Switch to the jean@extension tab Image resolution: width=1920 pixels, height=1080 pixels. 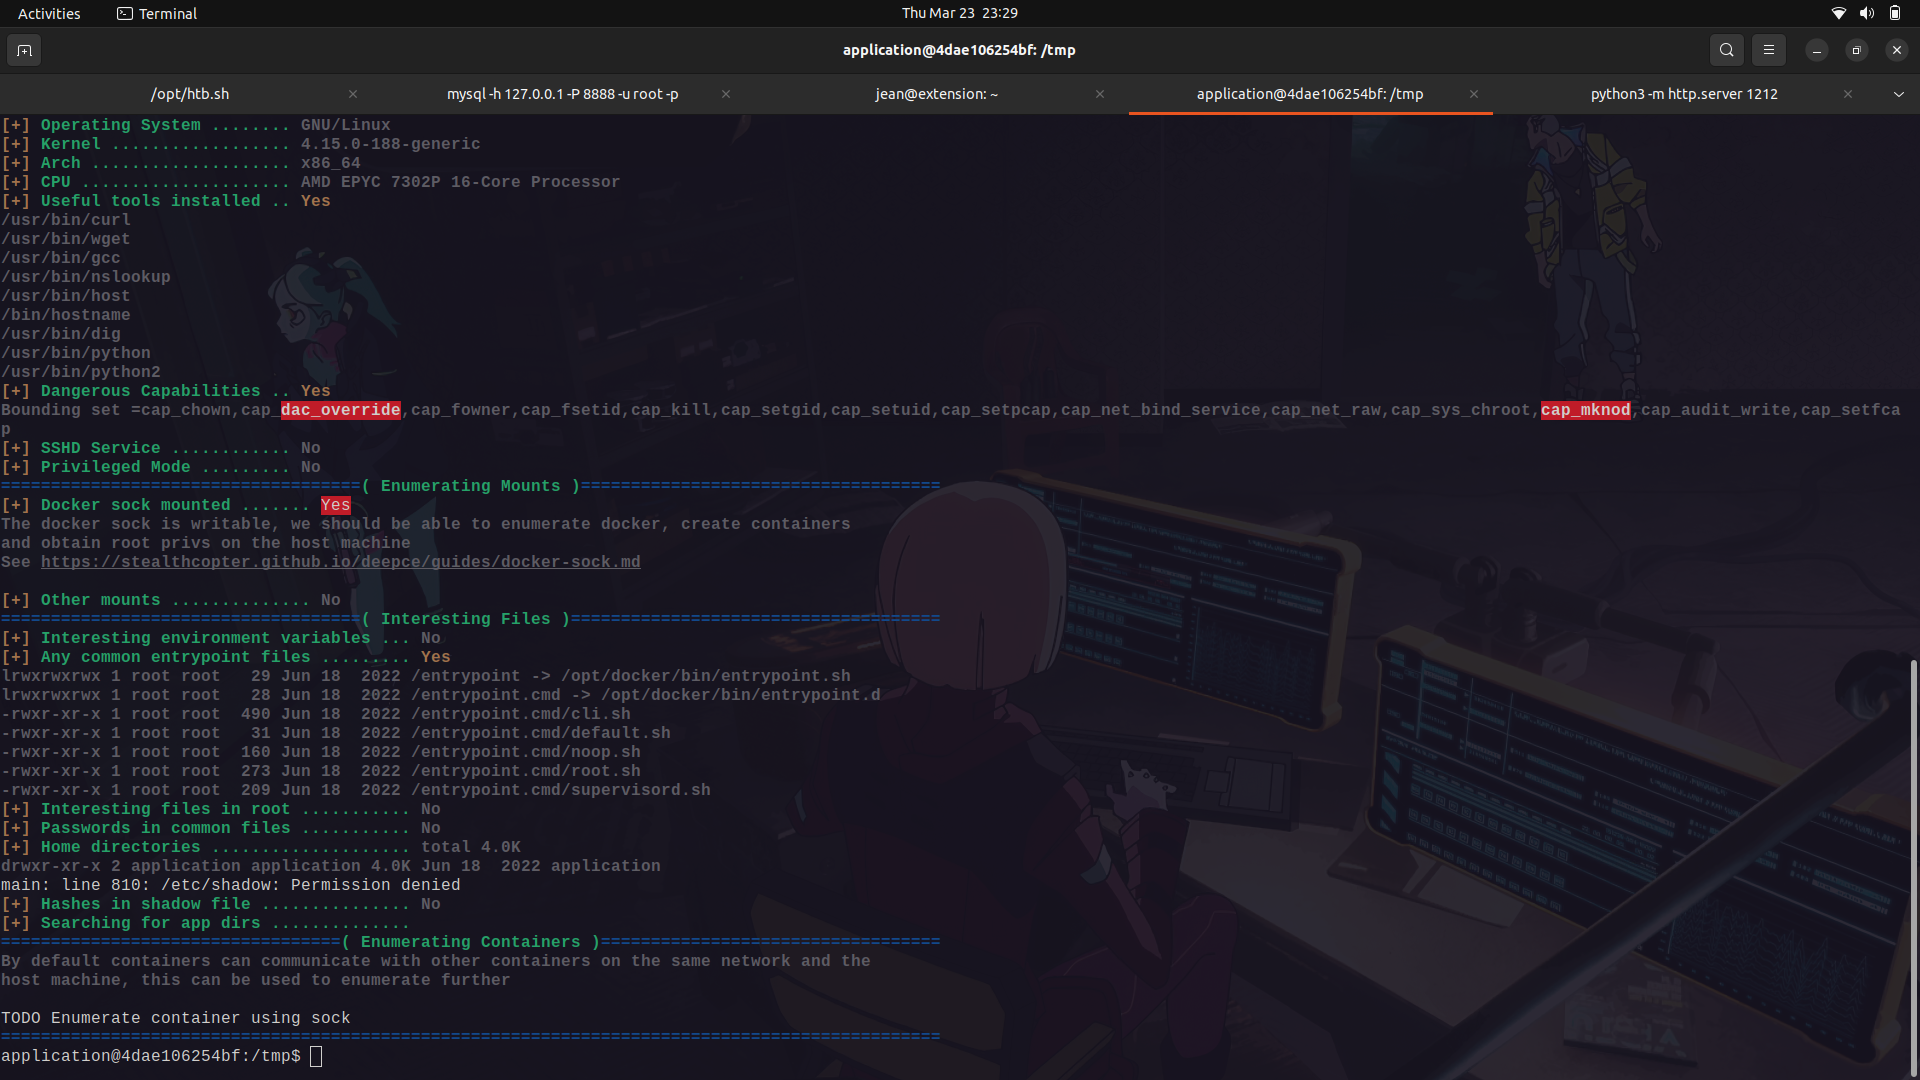(936, 94)
